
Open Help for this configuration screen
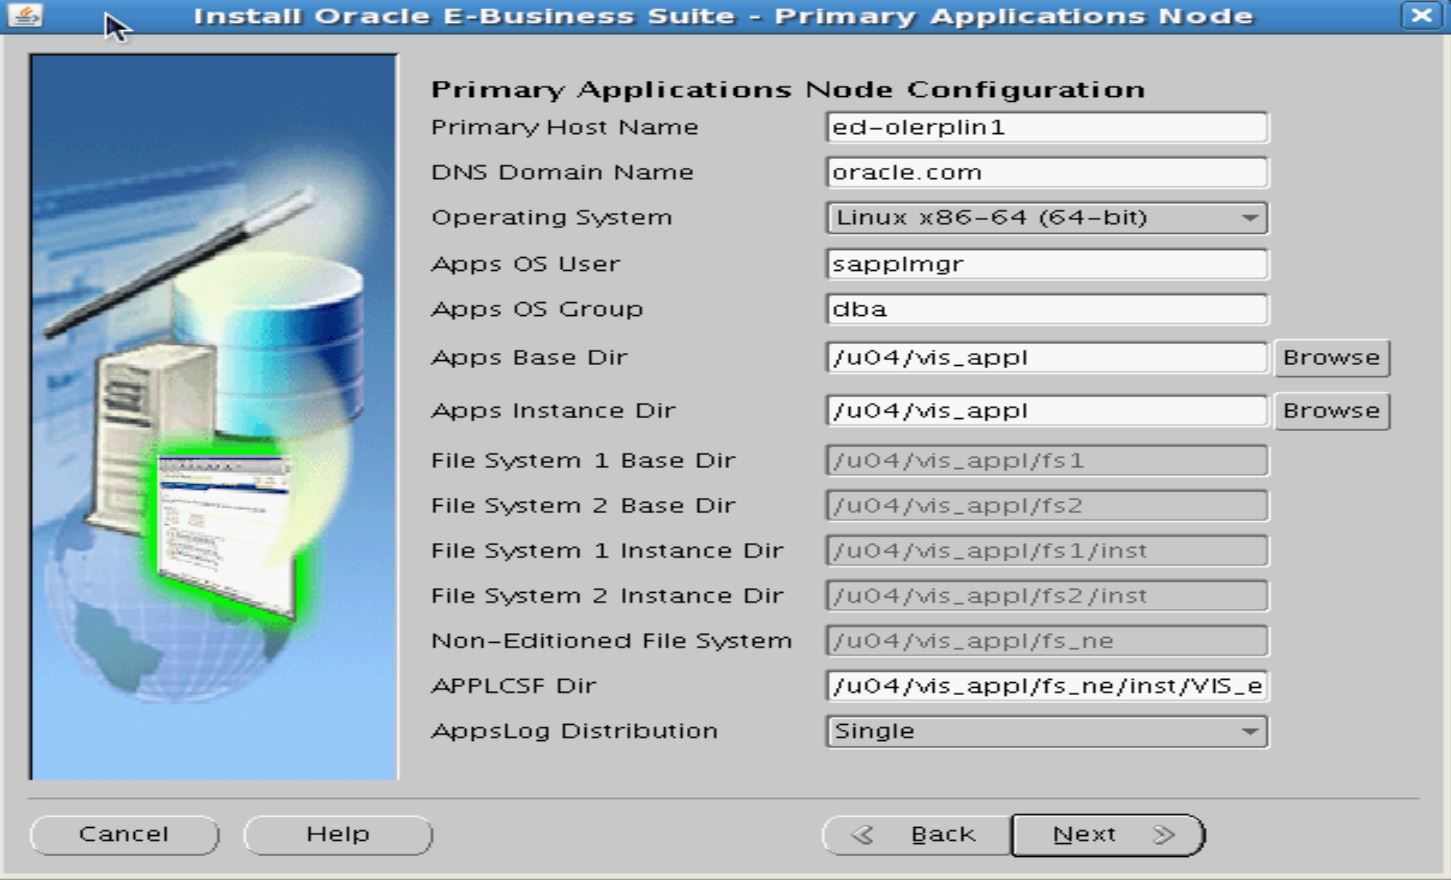[337, 833]
